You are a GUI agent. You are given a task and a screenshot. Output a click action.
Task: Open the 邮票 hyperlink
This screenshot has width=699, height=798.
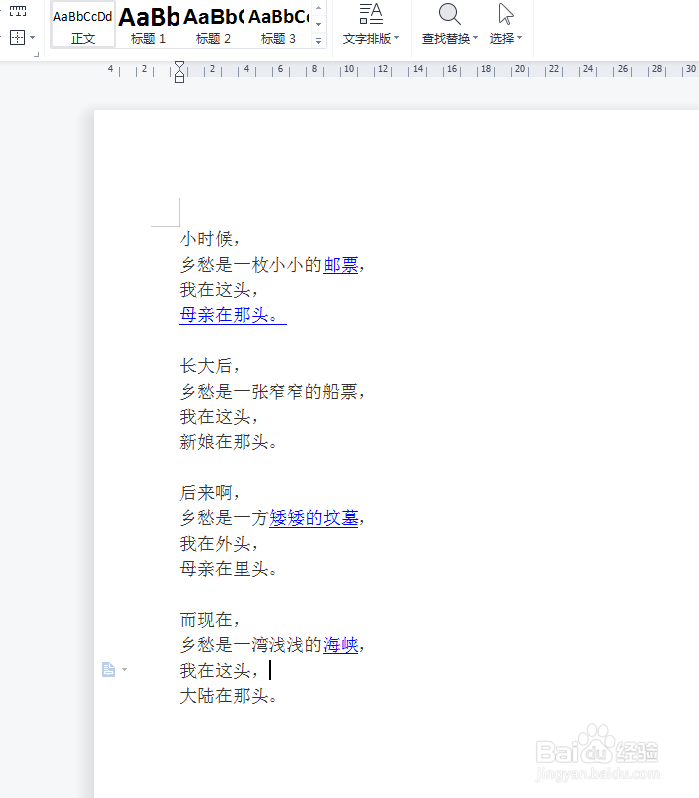click(x=341, y=265)
